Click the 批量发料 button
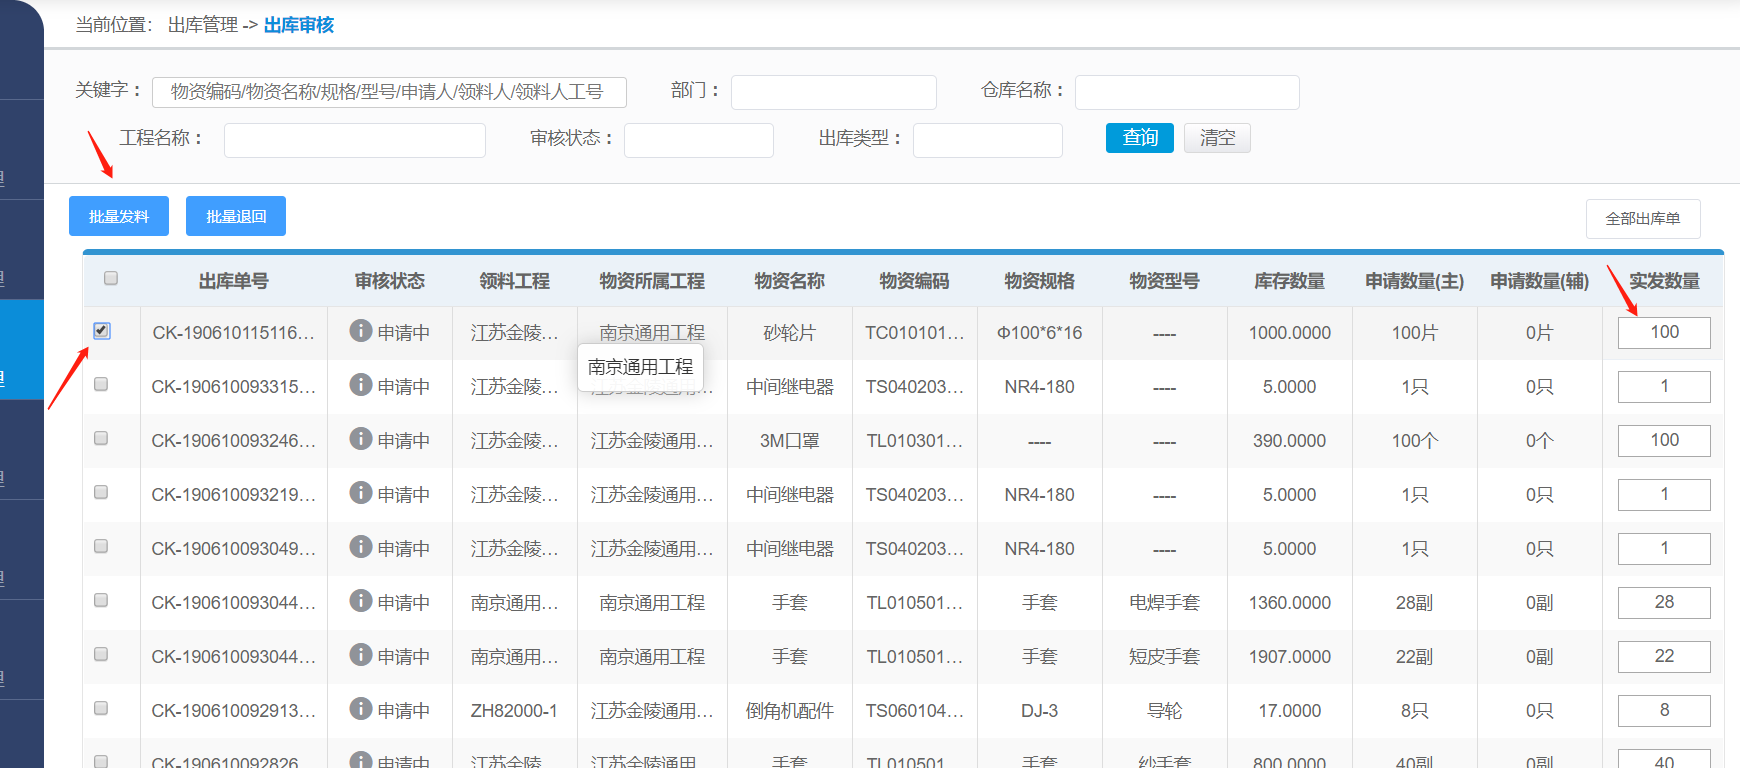This screenshot has height=768, width=1740. [119, 216]
